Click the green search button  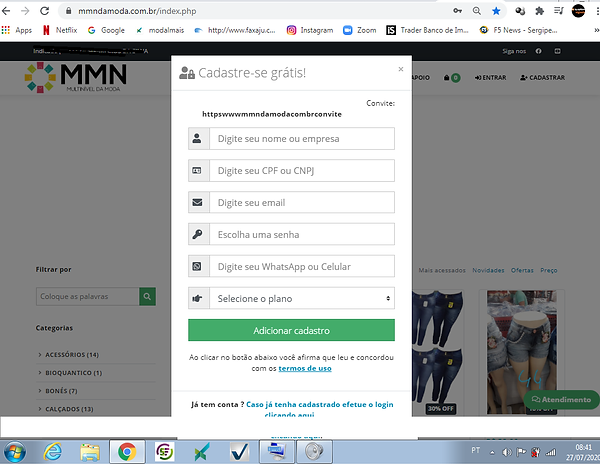pyautogui.click(x=147, y=297)
